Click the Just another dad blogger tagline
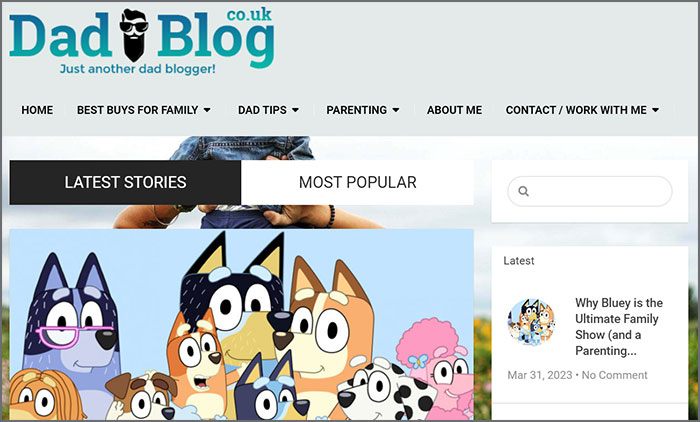 [x=138, y=69]
